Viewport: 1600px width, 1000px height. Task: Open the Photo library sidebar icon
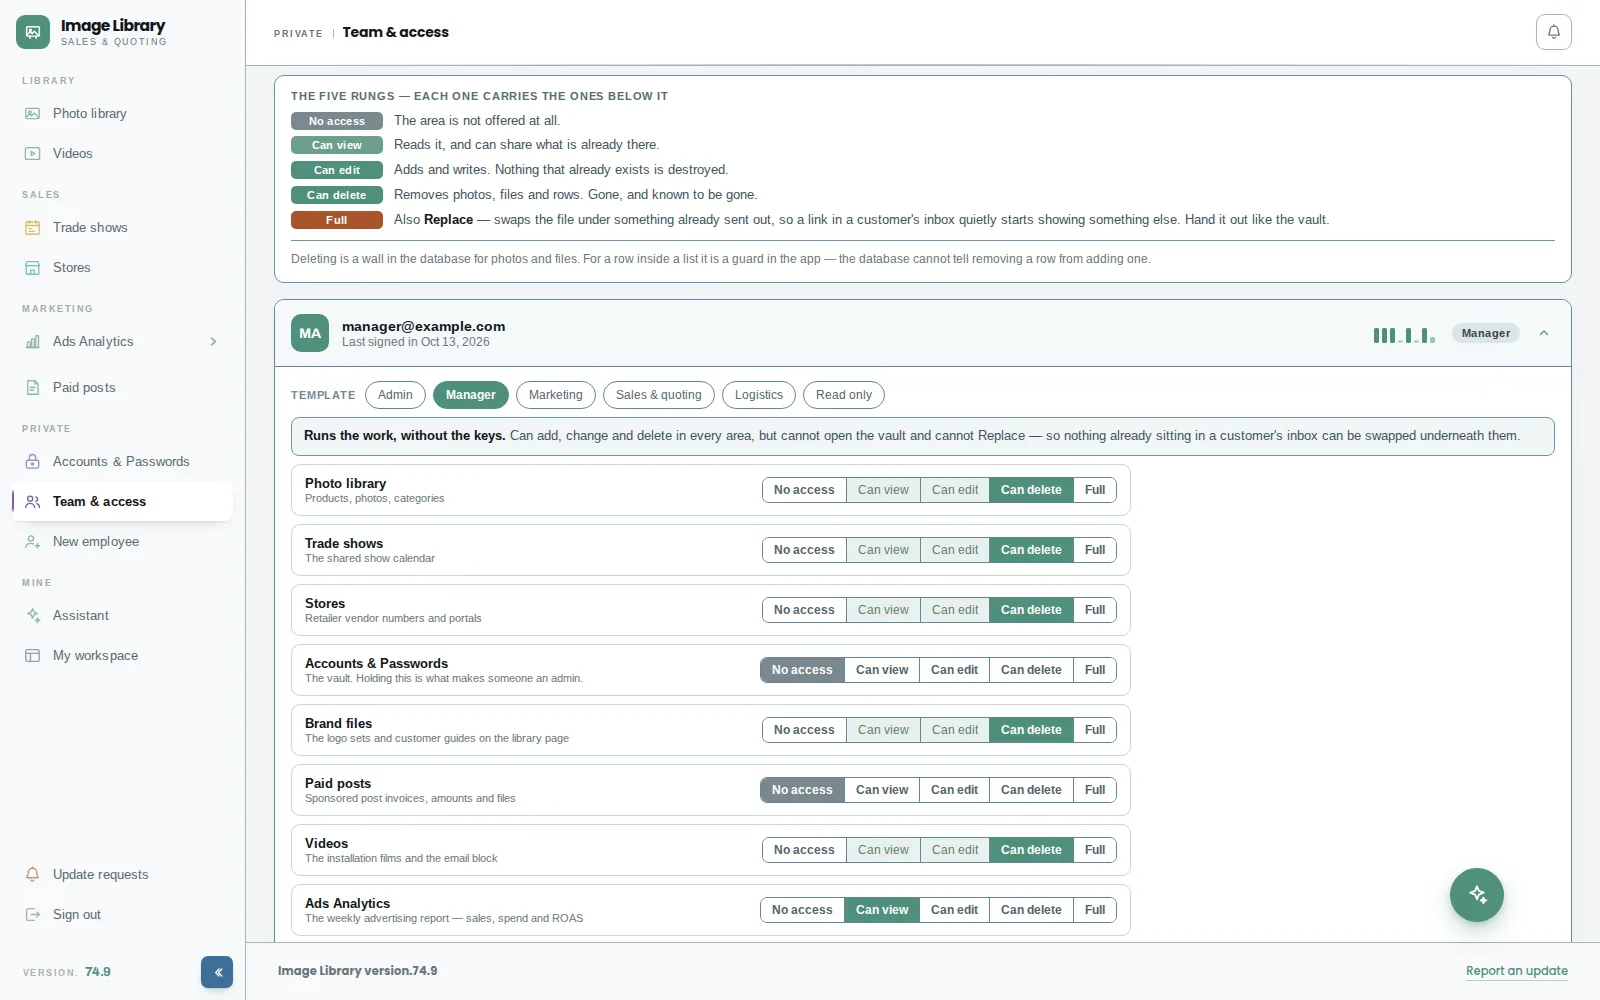coord(33,114)
